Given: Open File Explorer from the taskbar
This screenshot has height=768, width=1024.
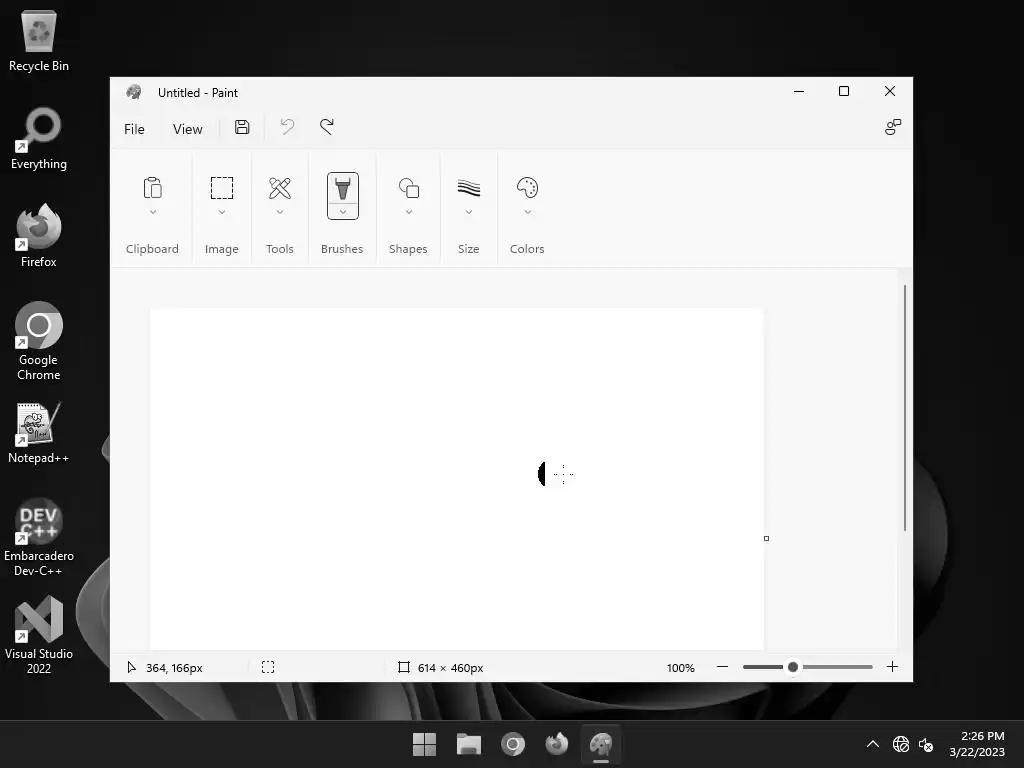Looking at the screenshot, I should pyautogui.click(x=469, y=744).
